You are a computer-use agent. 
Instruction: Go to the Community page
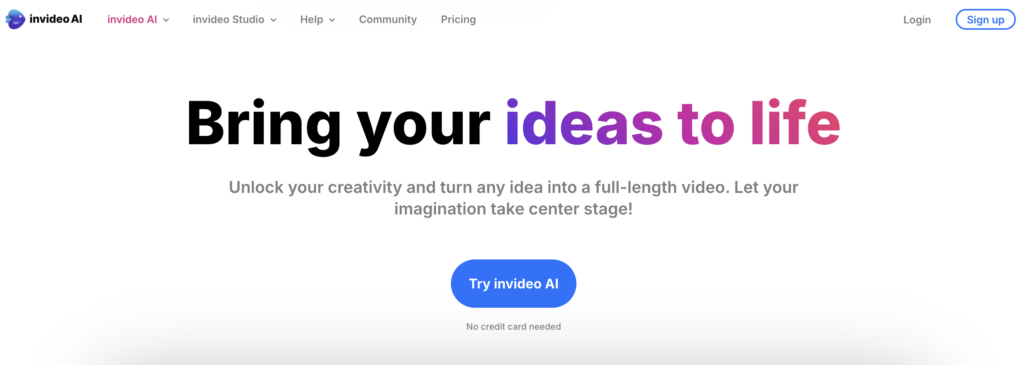coord(388,20)
